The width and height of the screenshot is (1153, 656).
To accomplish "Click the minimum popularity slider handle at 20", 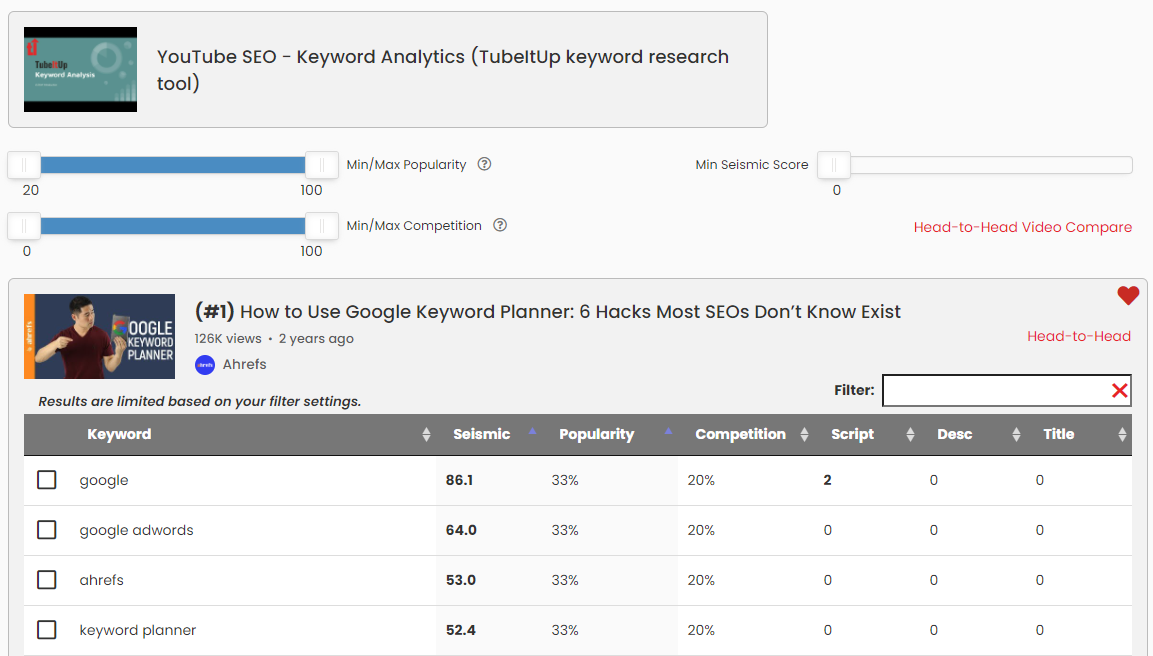I will point(24,165).
